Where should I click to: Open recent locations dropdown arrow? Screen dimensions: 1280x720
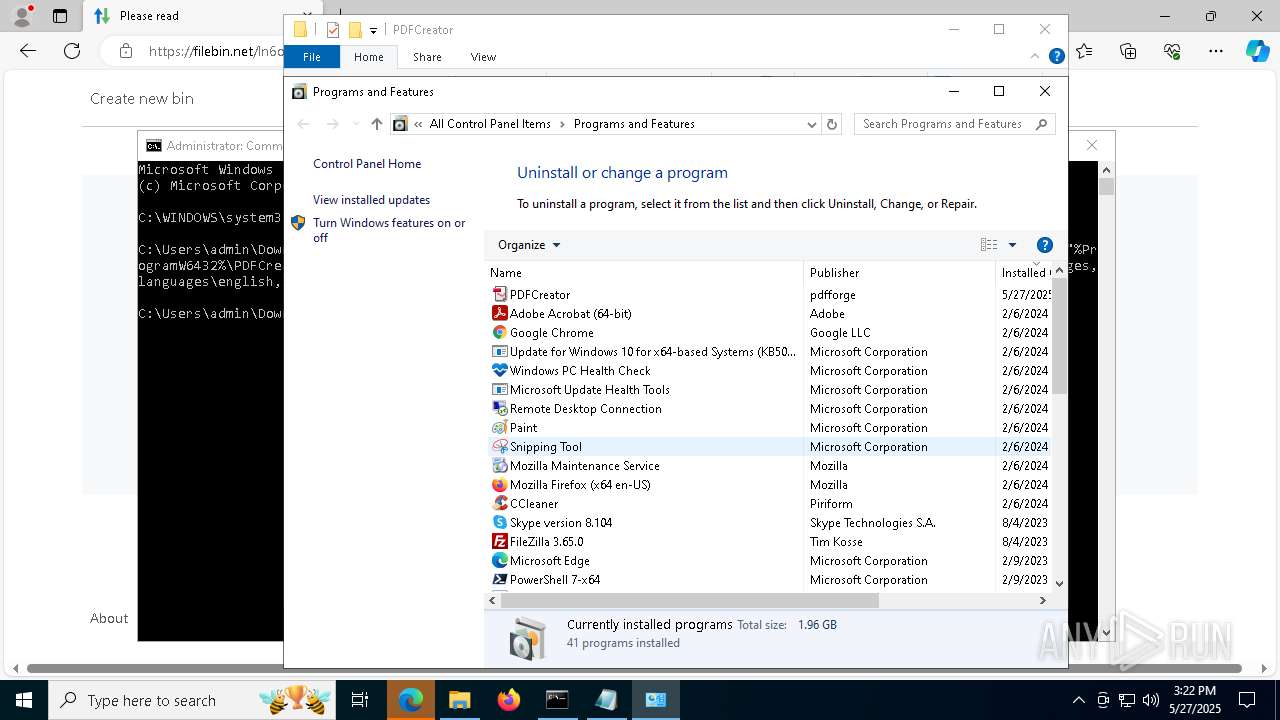355,124
